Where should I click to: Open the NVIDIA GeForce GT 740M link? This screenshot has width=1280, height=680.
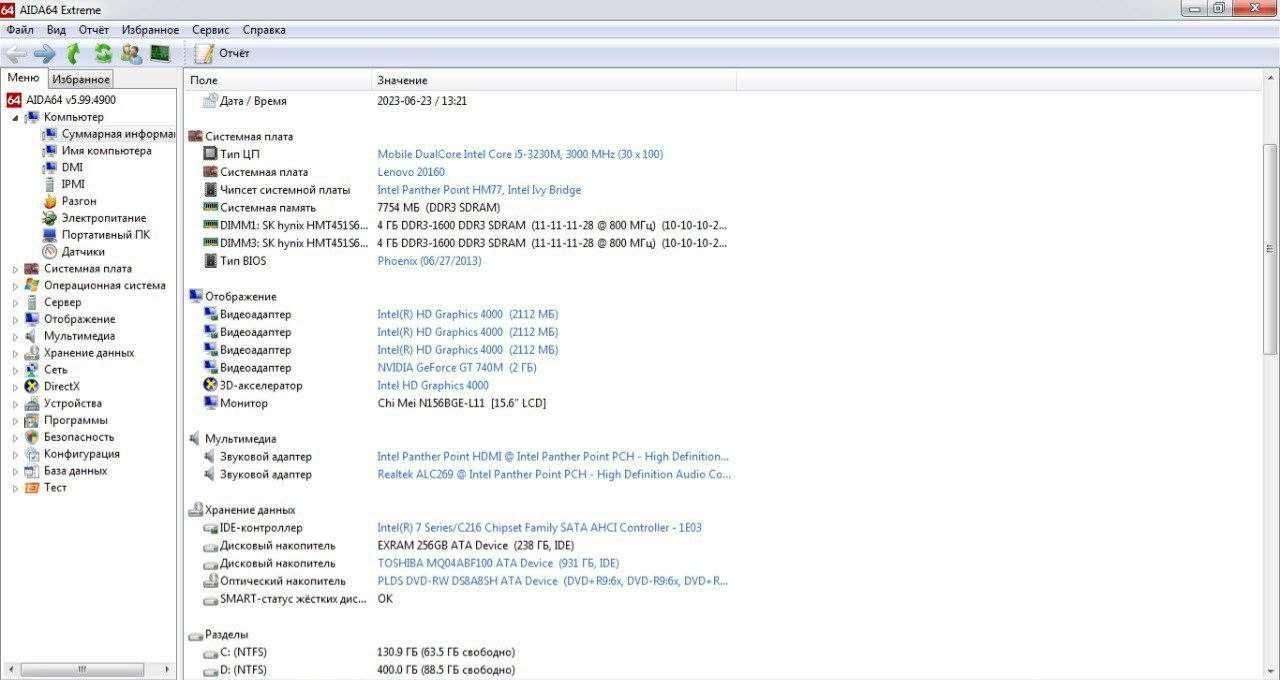[x=457, y=367]
